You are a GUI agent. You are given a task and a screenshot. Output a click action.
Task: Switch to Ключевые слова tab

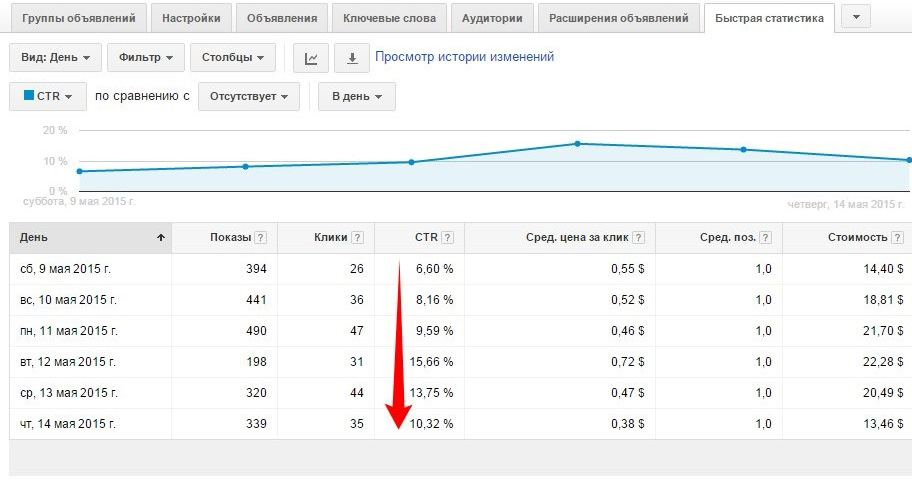(389, 18)
